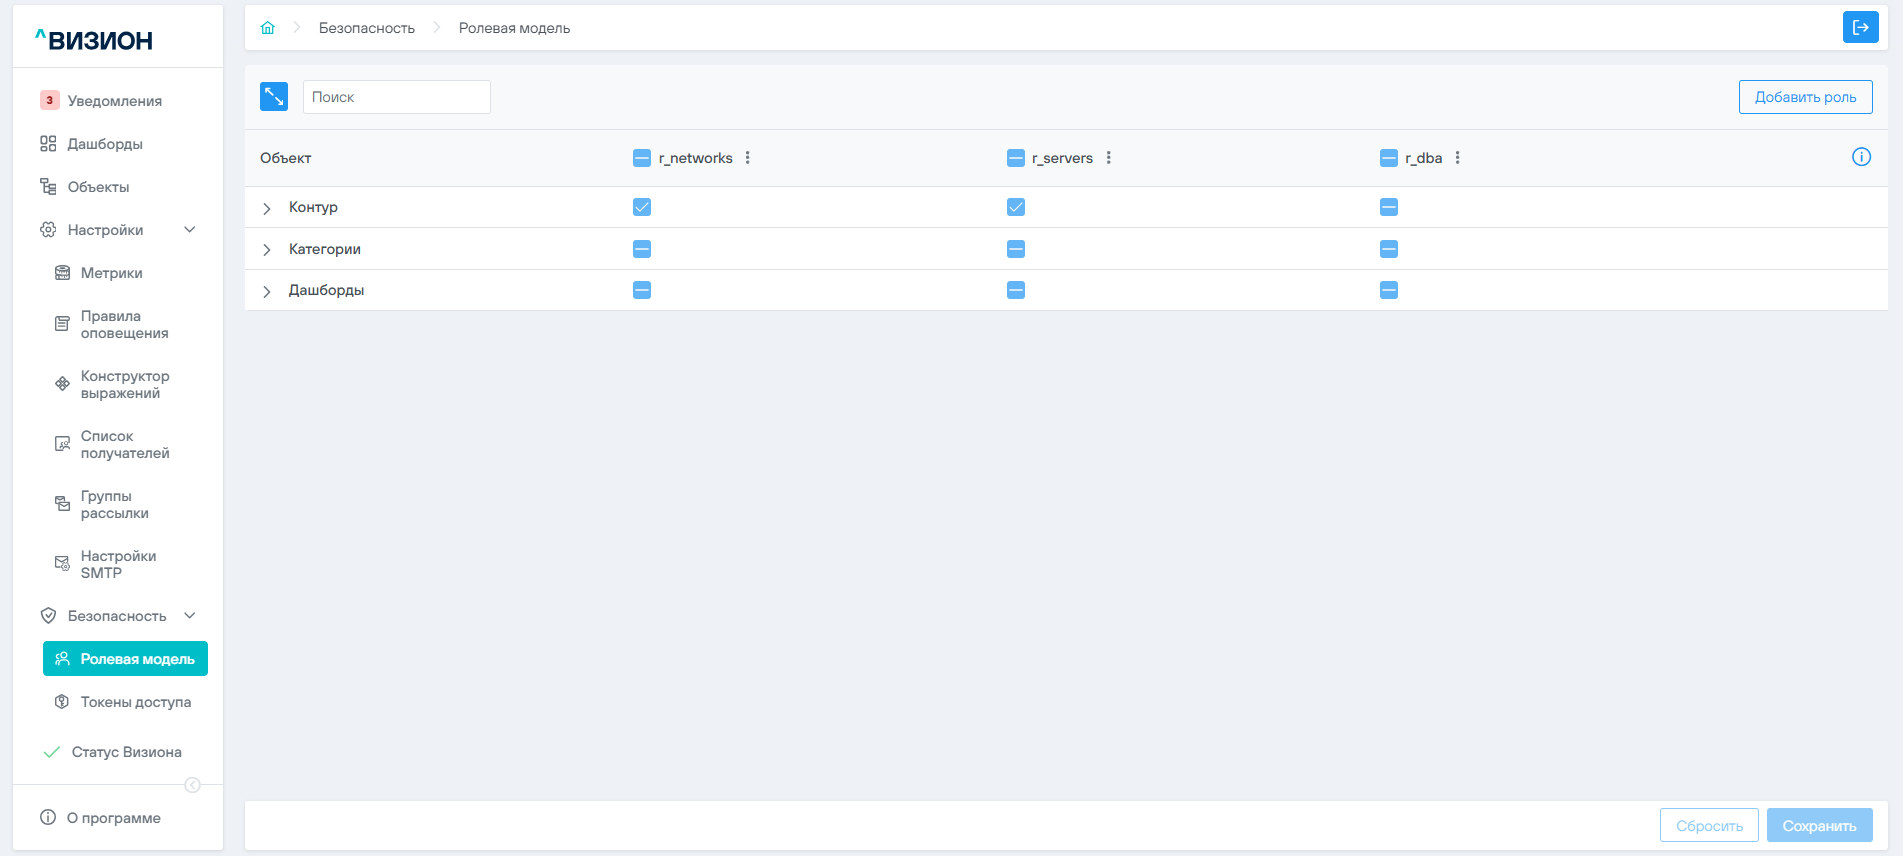The height and width of the screenshot is (856, 1903).
Task: Open the info icon in the table header
Action: 1861,157
